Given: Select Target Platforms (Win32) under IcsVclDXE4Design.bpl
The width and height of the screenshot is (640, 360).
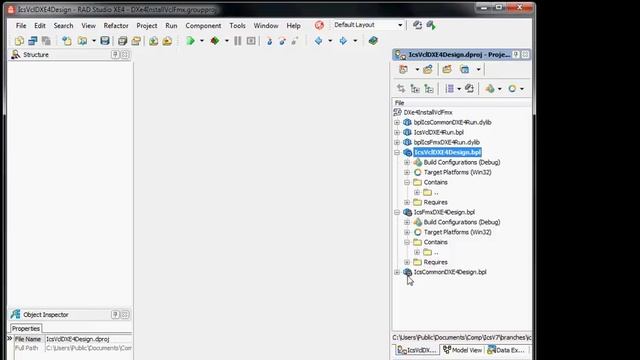Looking at the screenshot, I should click(x=458, y=172).
